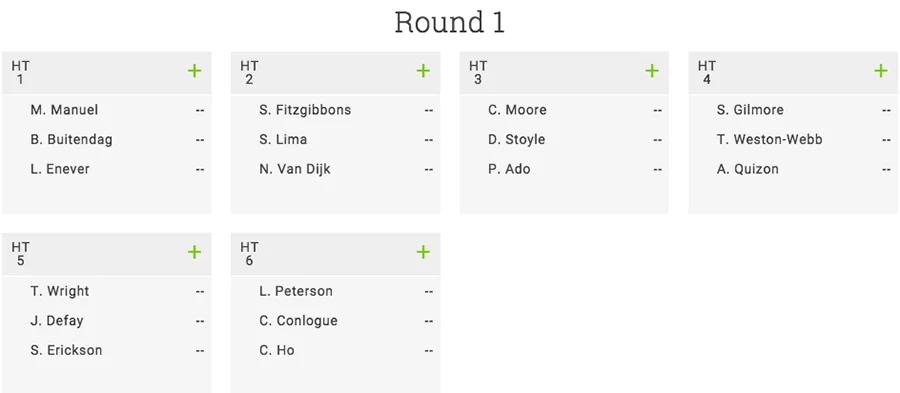Open heat 5 details via plus icon

195,252
